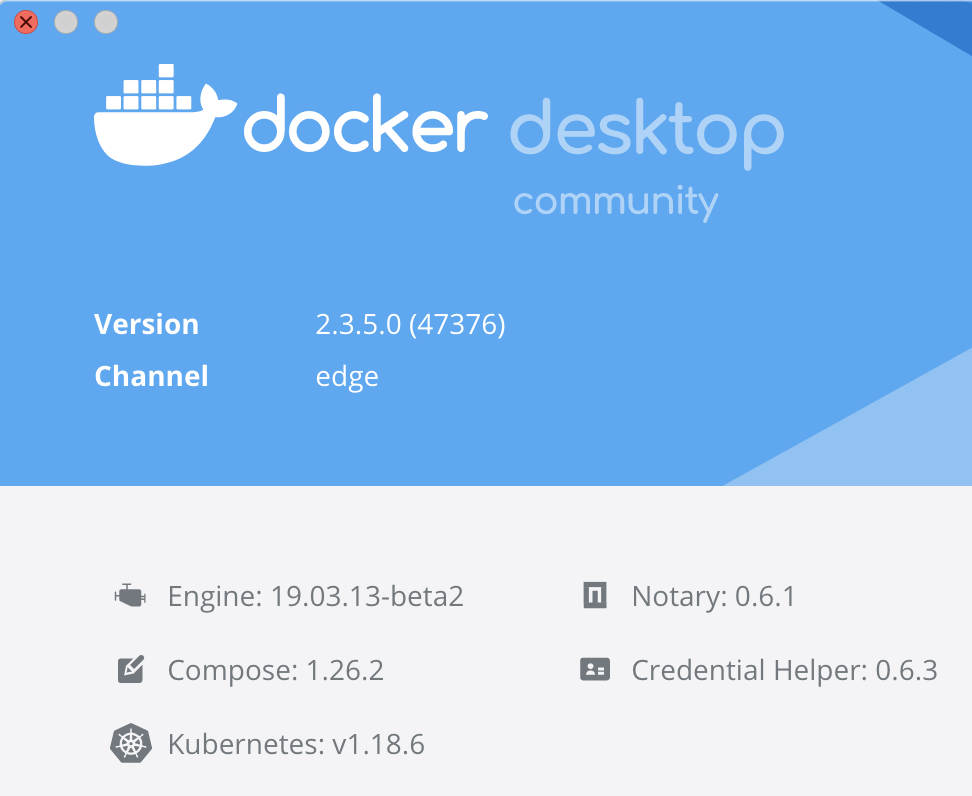Click the Compose pencil icon
This screenshot has height=796, width=972.
tap(131, 670)
